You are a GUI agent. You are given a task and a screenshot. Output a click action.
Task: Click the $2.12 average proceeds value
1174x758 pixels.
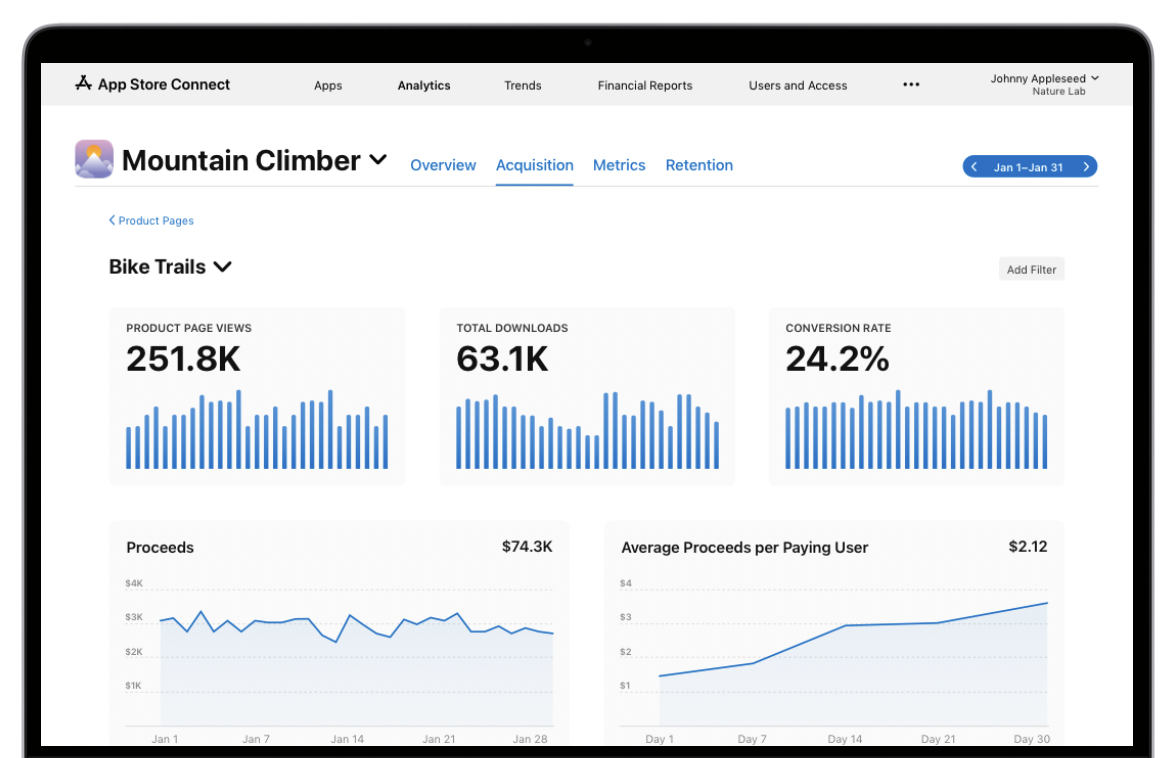[x=1028, y=547]
